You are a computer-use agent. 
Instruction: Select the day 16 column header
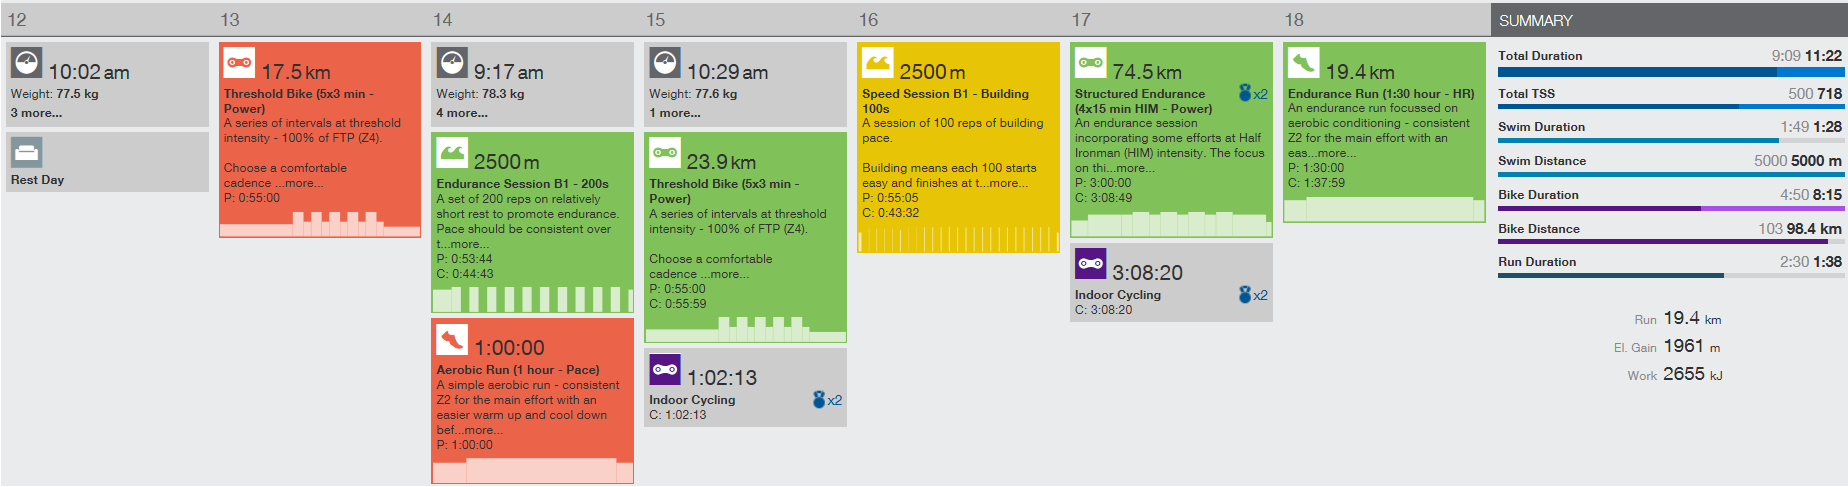pyautogui.click(x=869, y=20)
